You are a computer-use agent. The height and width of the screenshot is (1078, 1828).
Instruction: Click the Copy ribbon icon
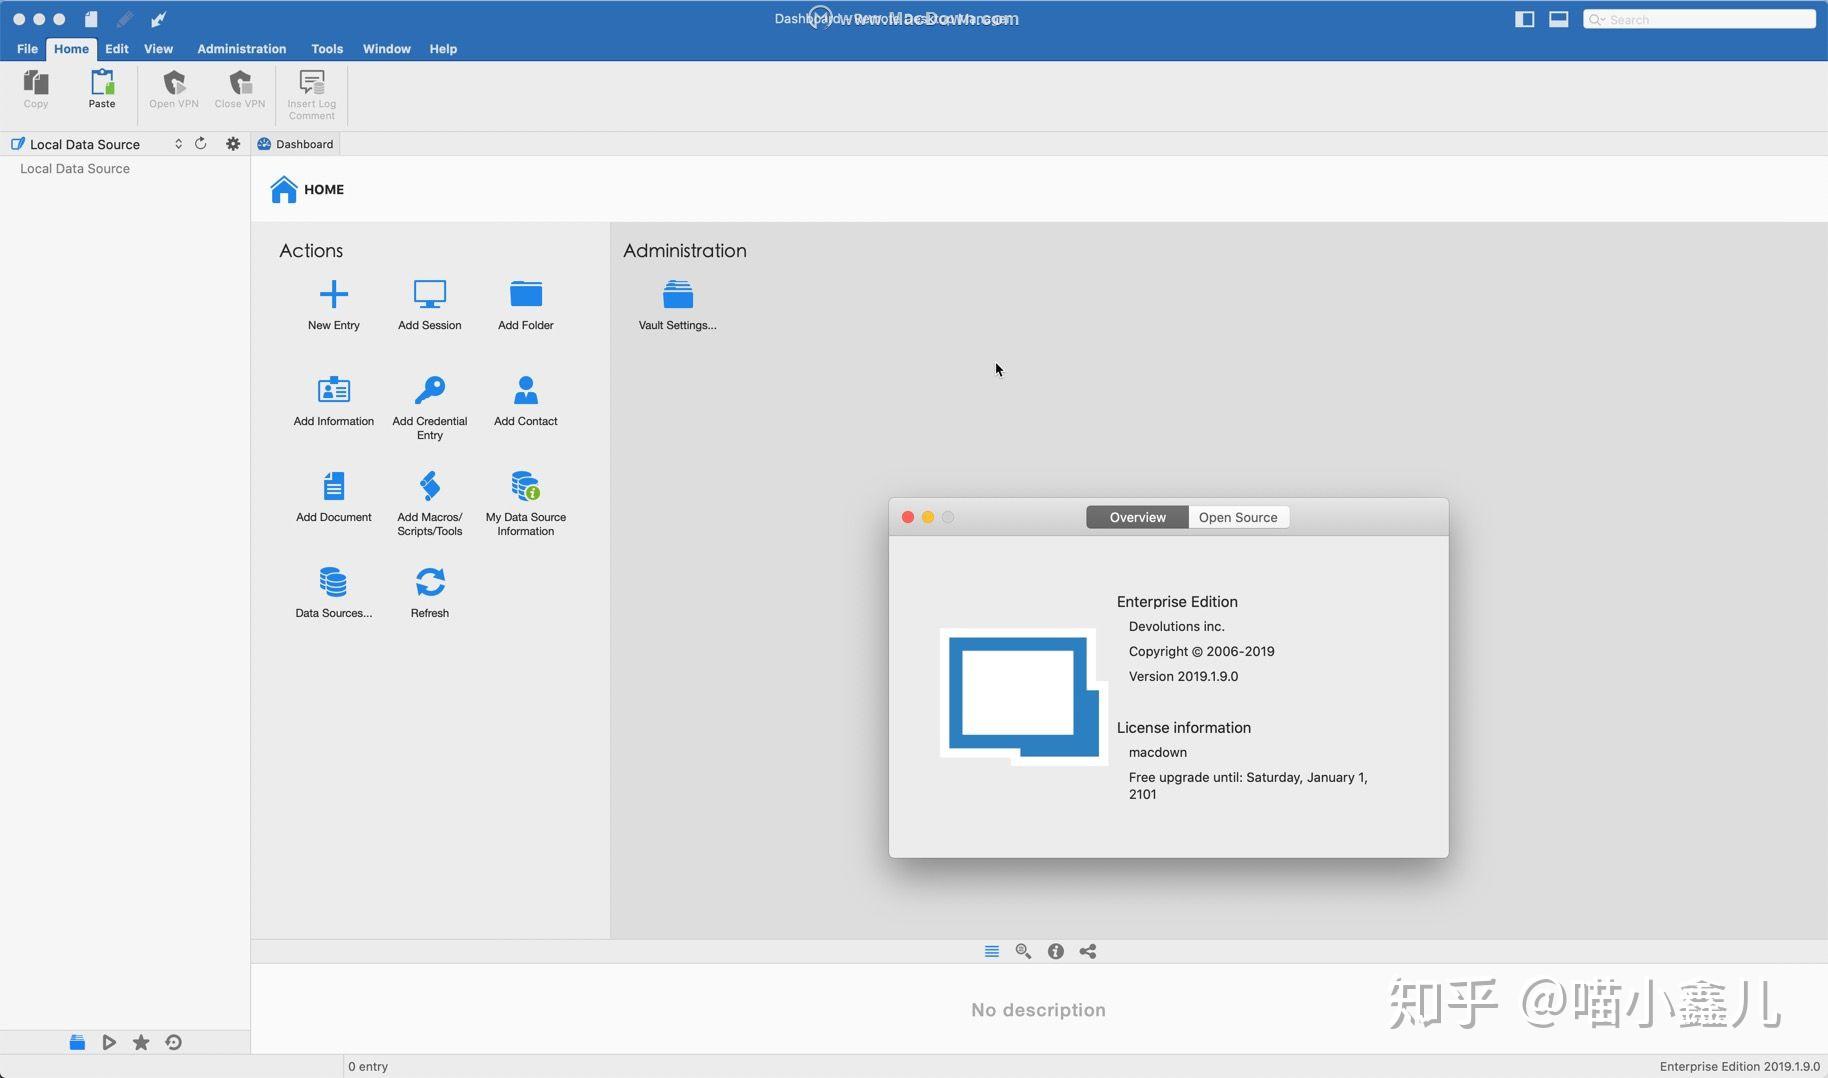[36, 83]
